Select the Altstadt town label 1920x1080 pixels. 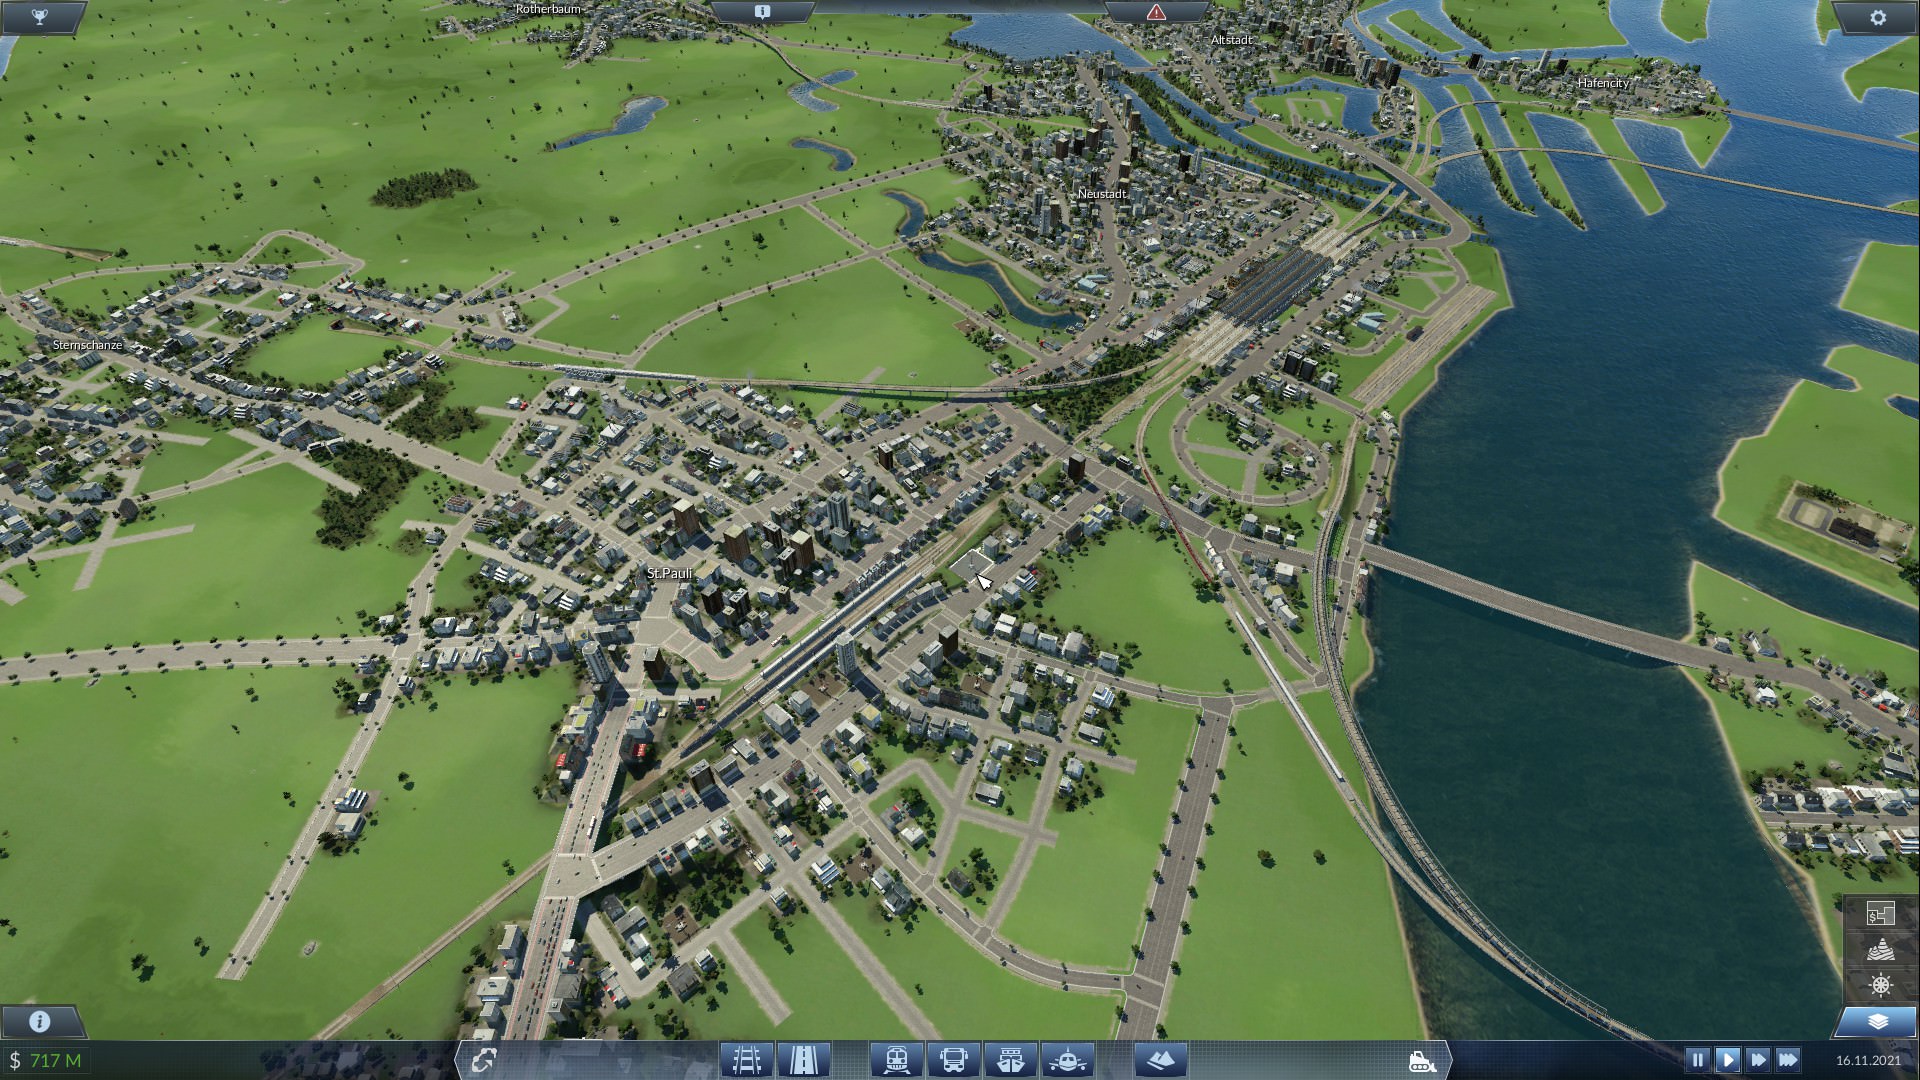coord(1231,40)
